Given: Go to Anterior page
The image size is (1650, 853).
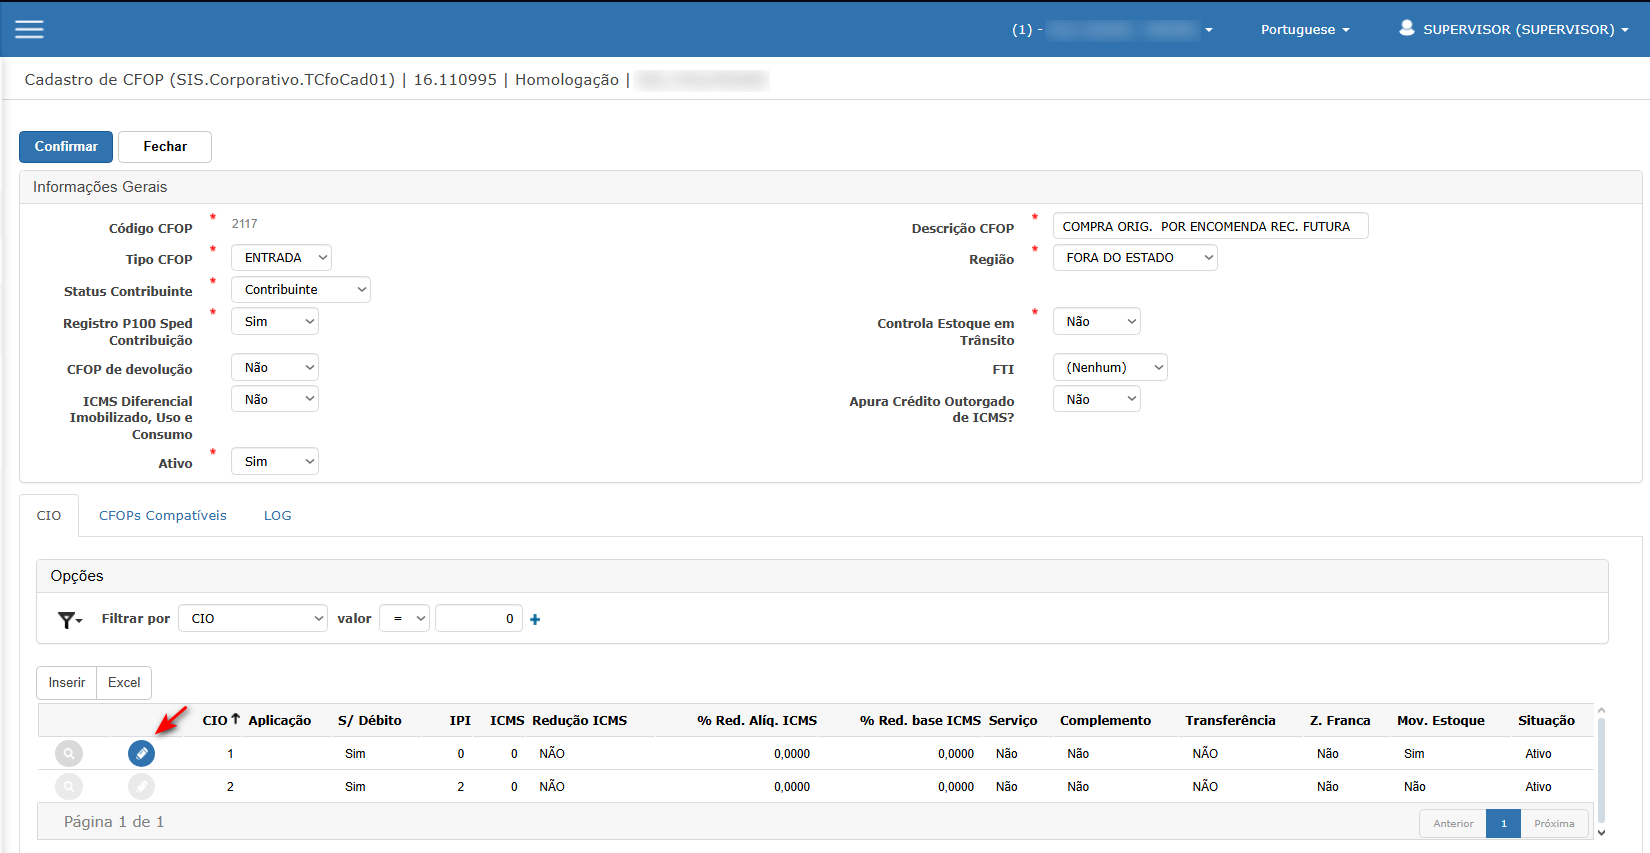Looking at the screenshot, I should [1453, 824].
